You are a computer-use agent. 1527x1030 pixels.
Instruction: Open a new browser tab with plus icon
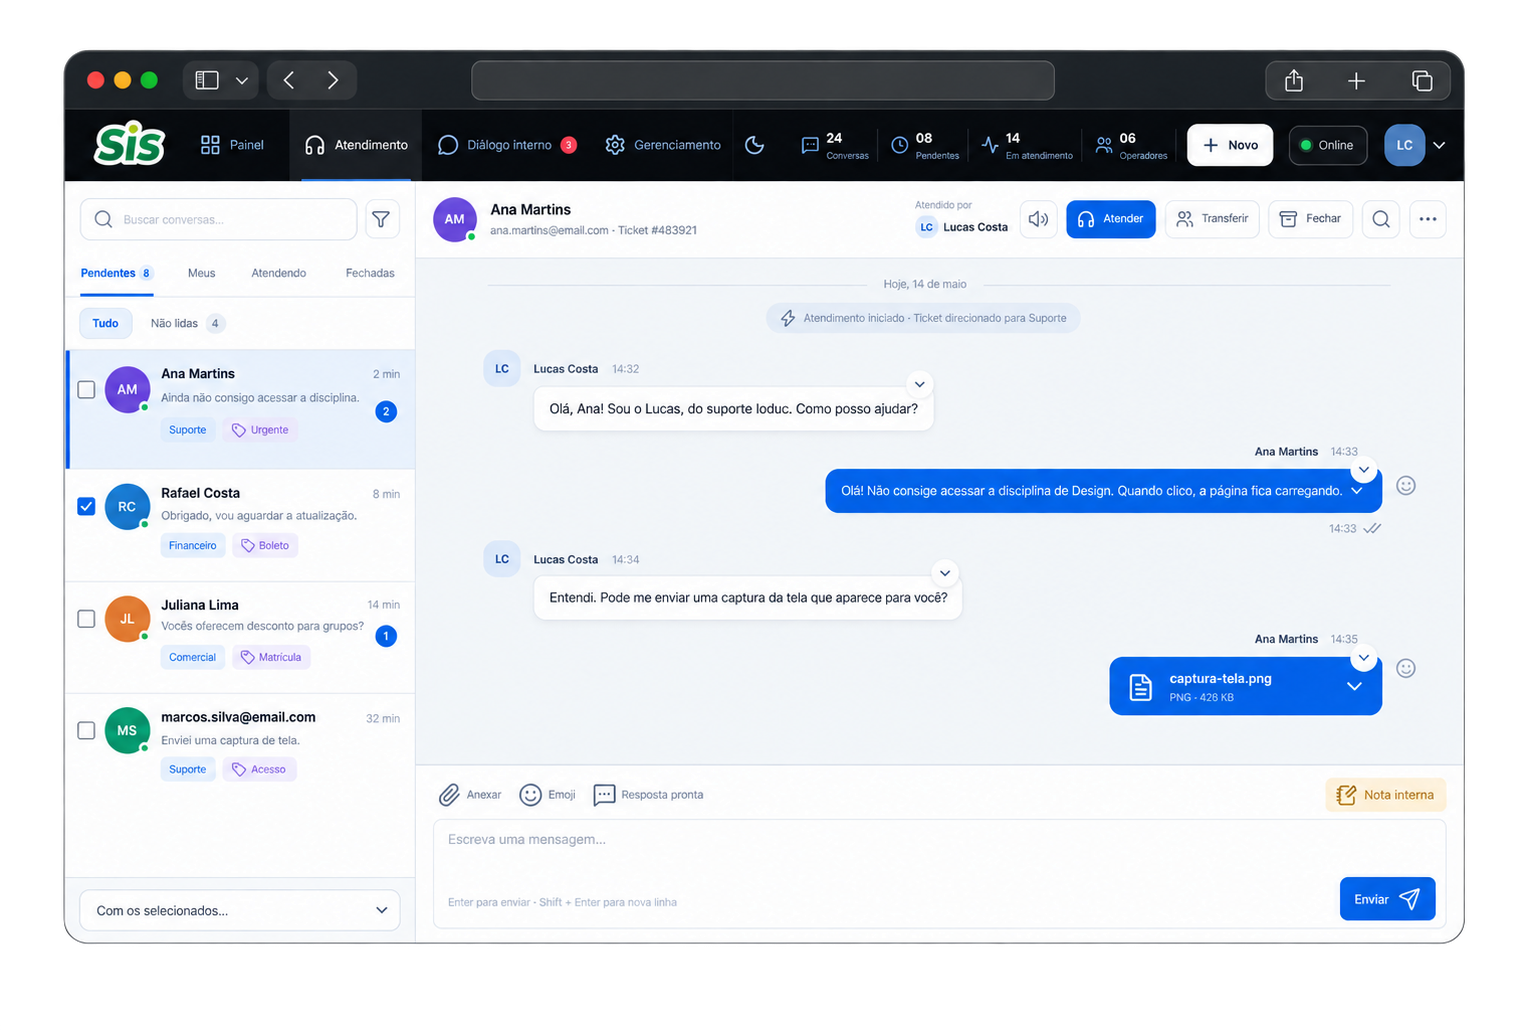pyautogui.click(x=1356, y=80)
